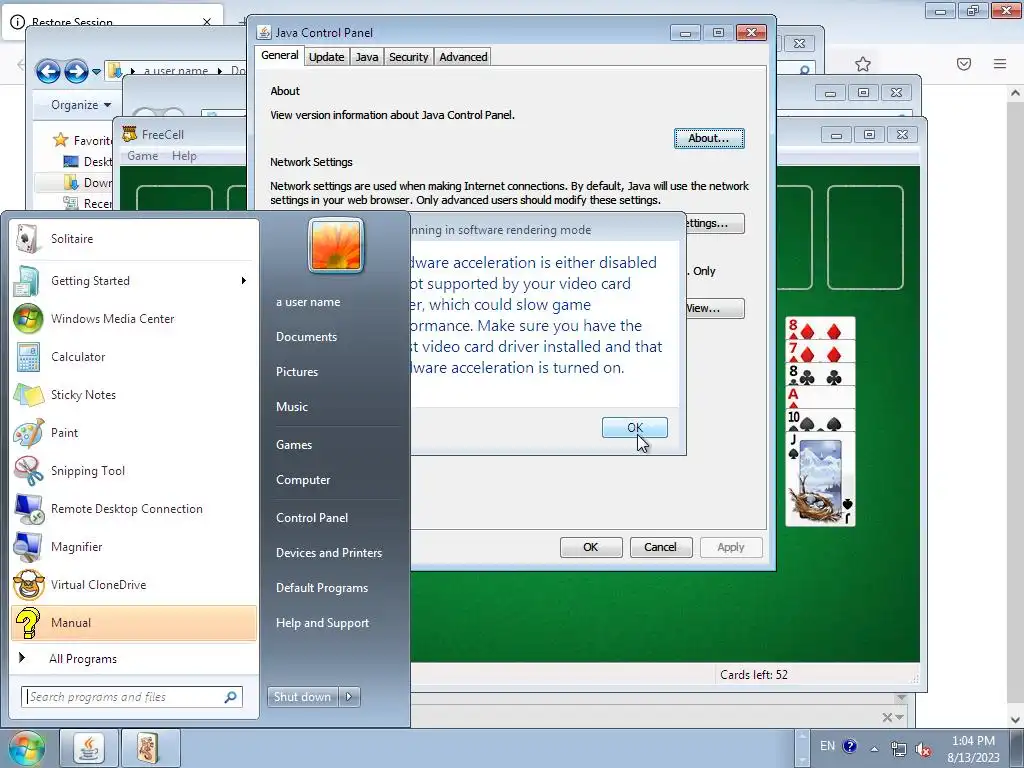
Task: Open Devices and Printers
Action: [x=329, y=553]
